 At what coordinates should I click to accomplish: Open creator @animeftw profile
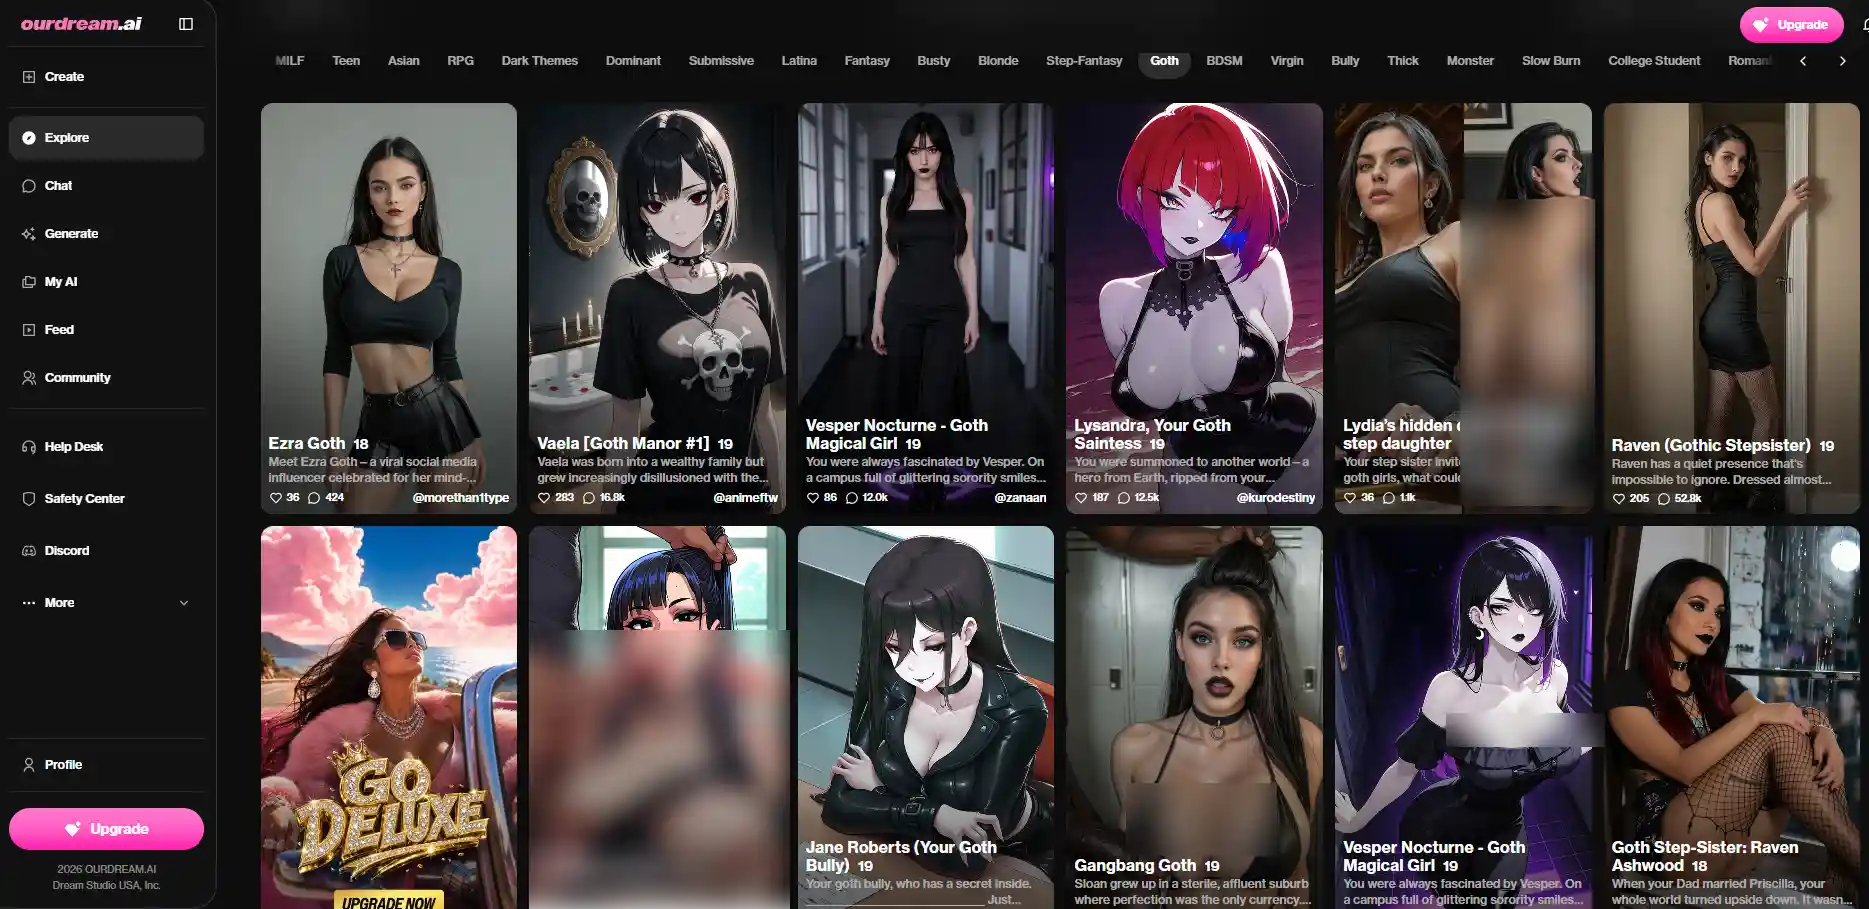[x=745, y=497]
